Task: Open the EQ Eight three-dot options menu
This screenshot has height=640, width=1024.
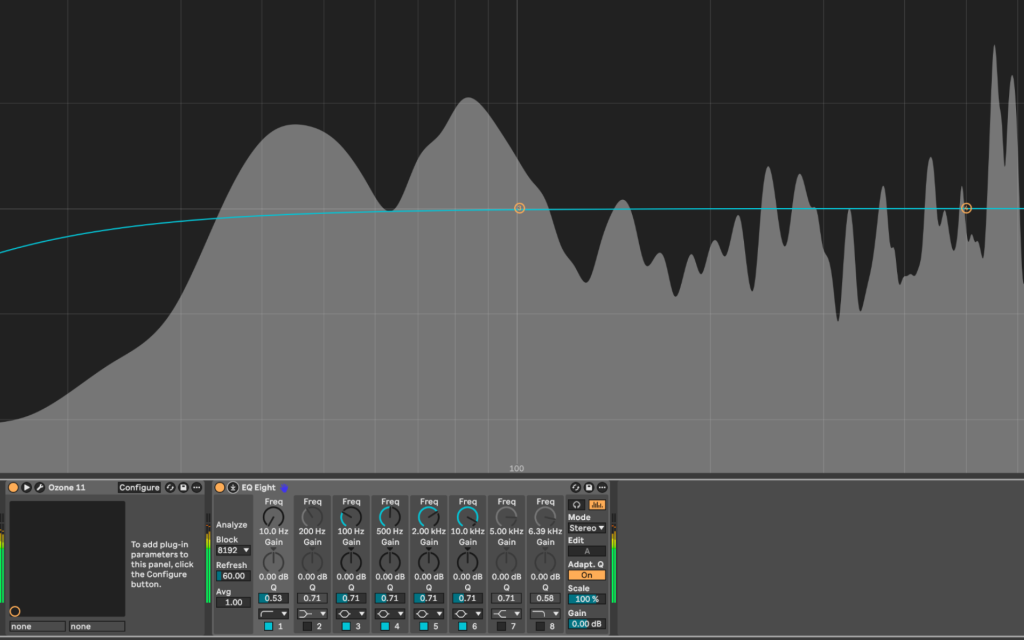Action: pos(602,488)
